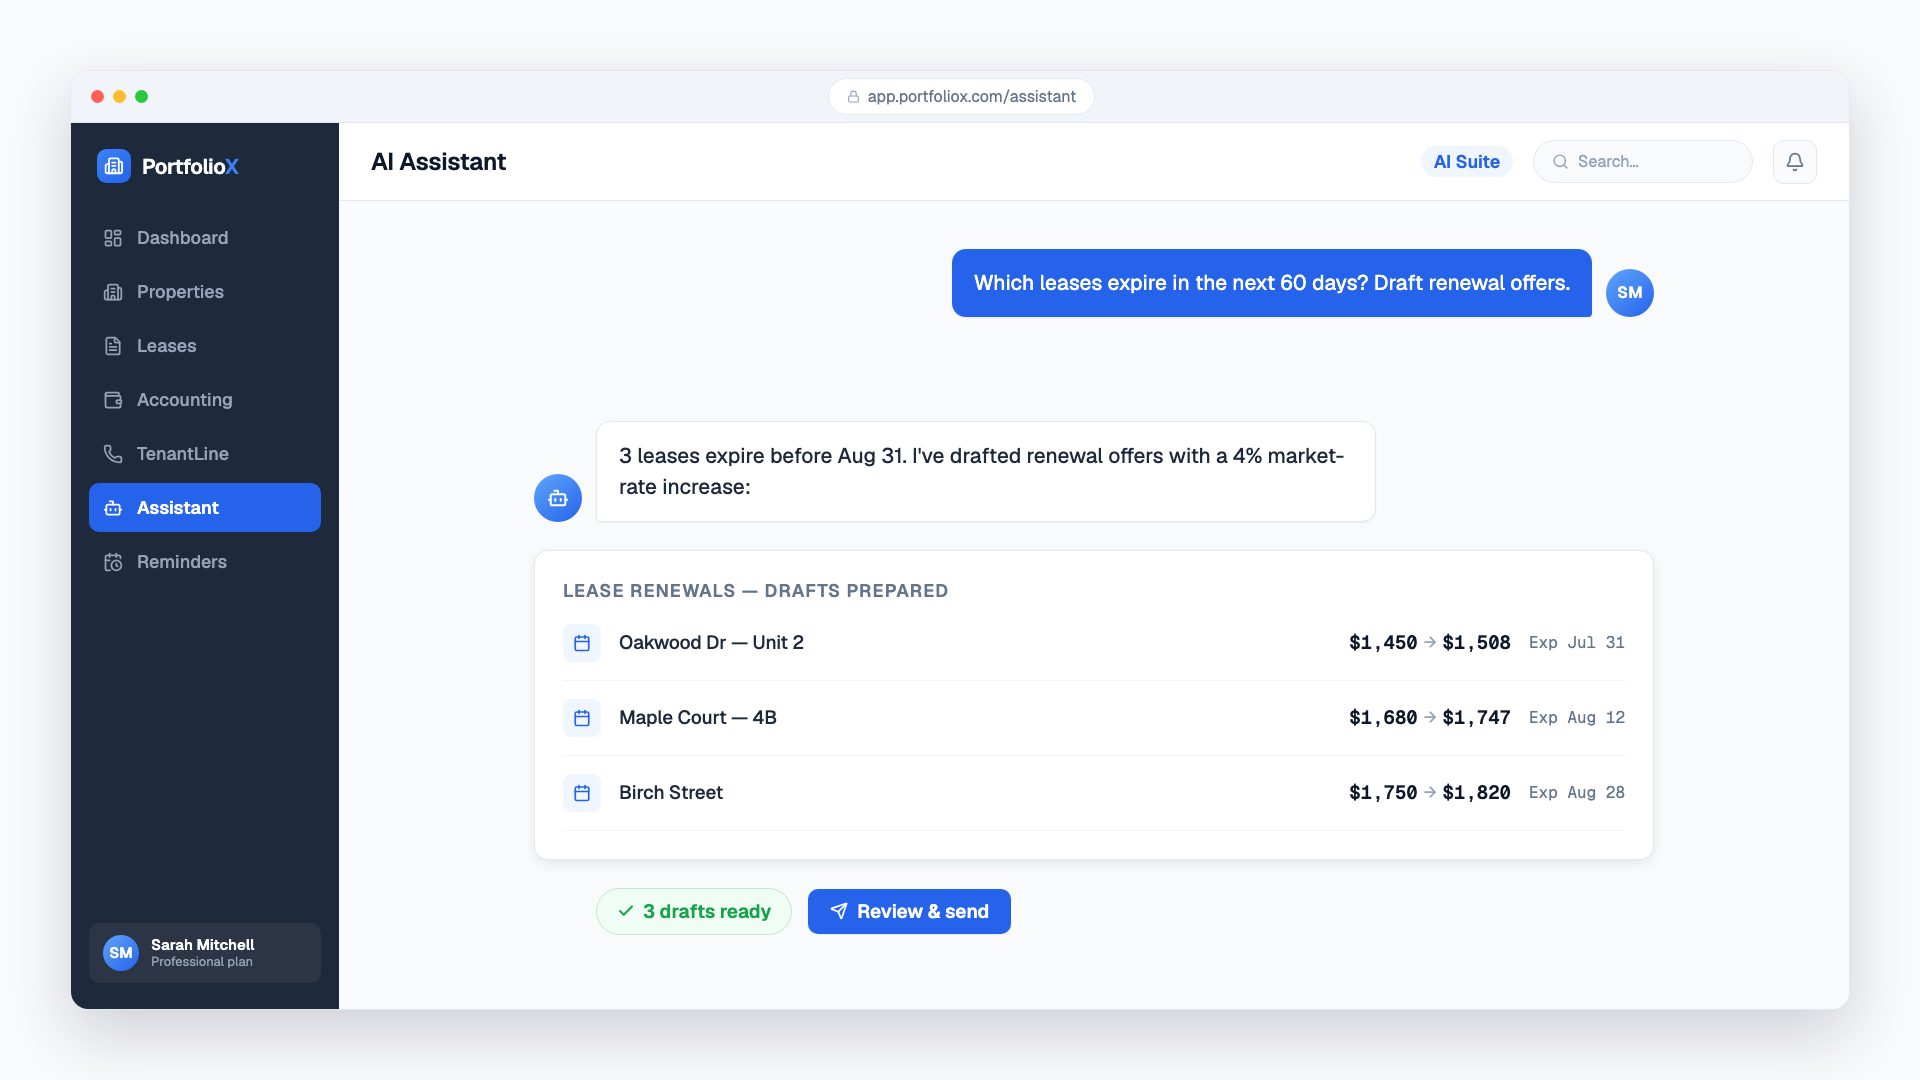
Task: Go to Properties section
Action: [x=205, y=292]
